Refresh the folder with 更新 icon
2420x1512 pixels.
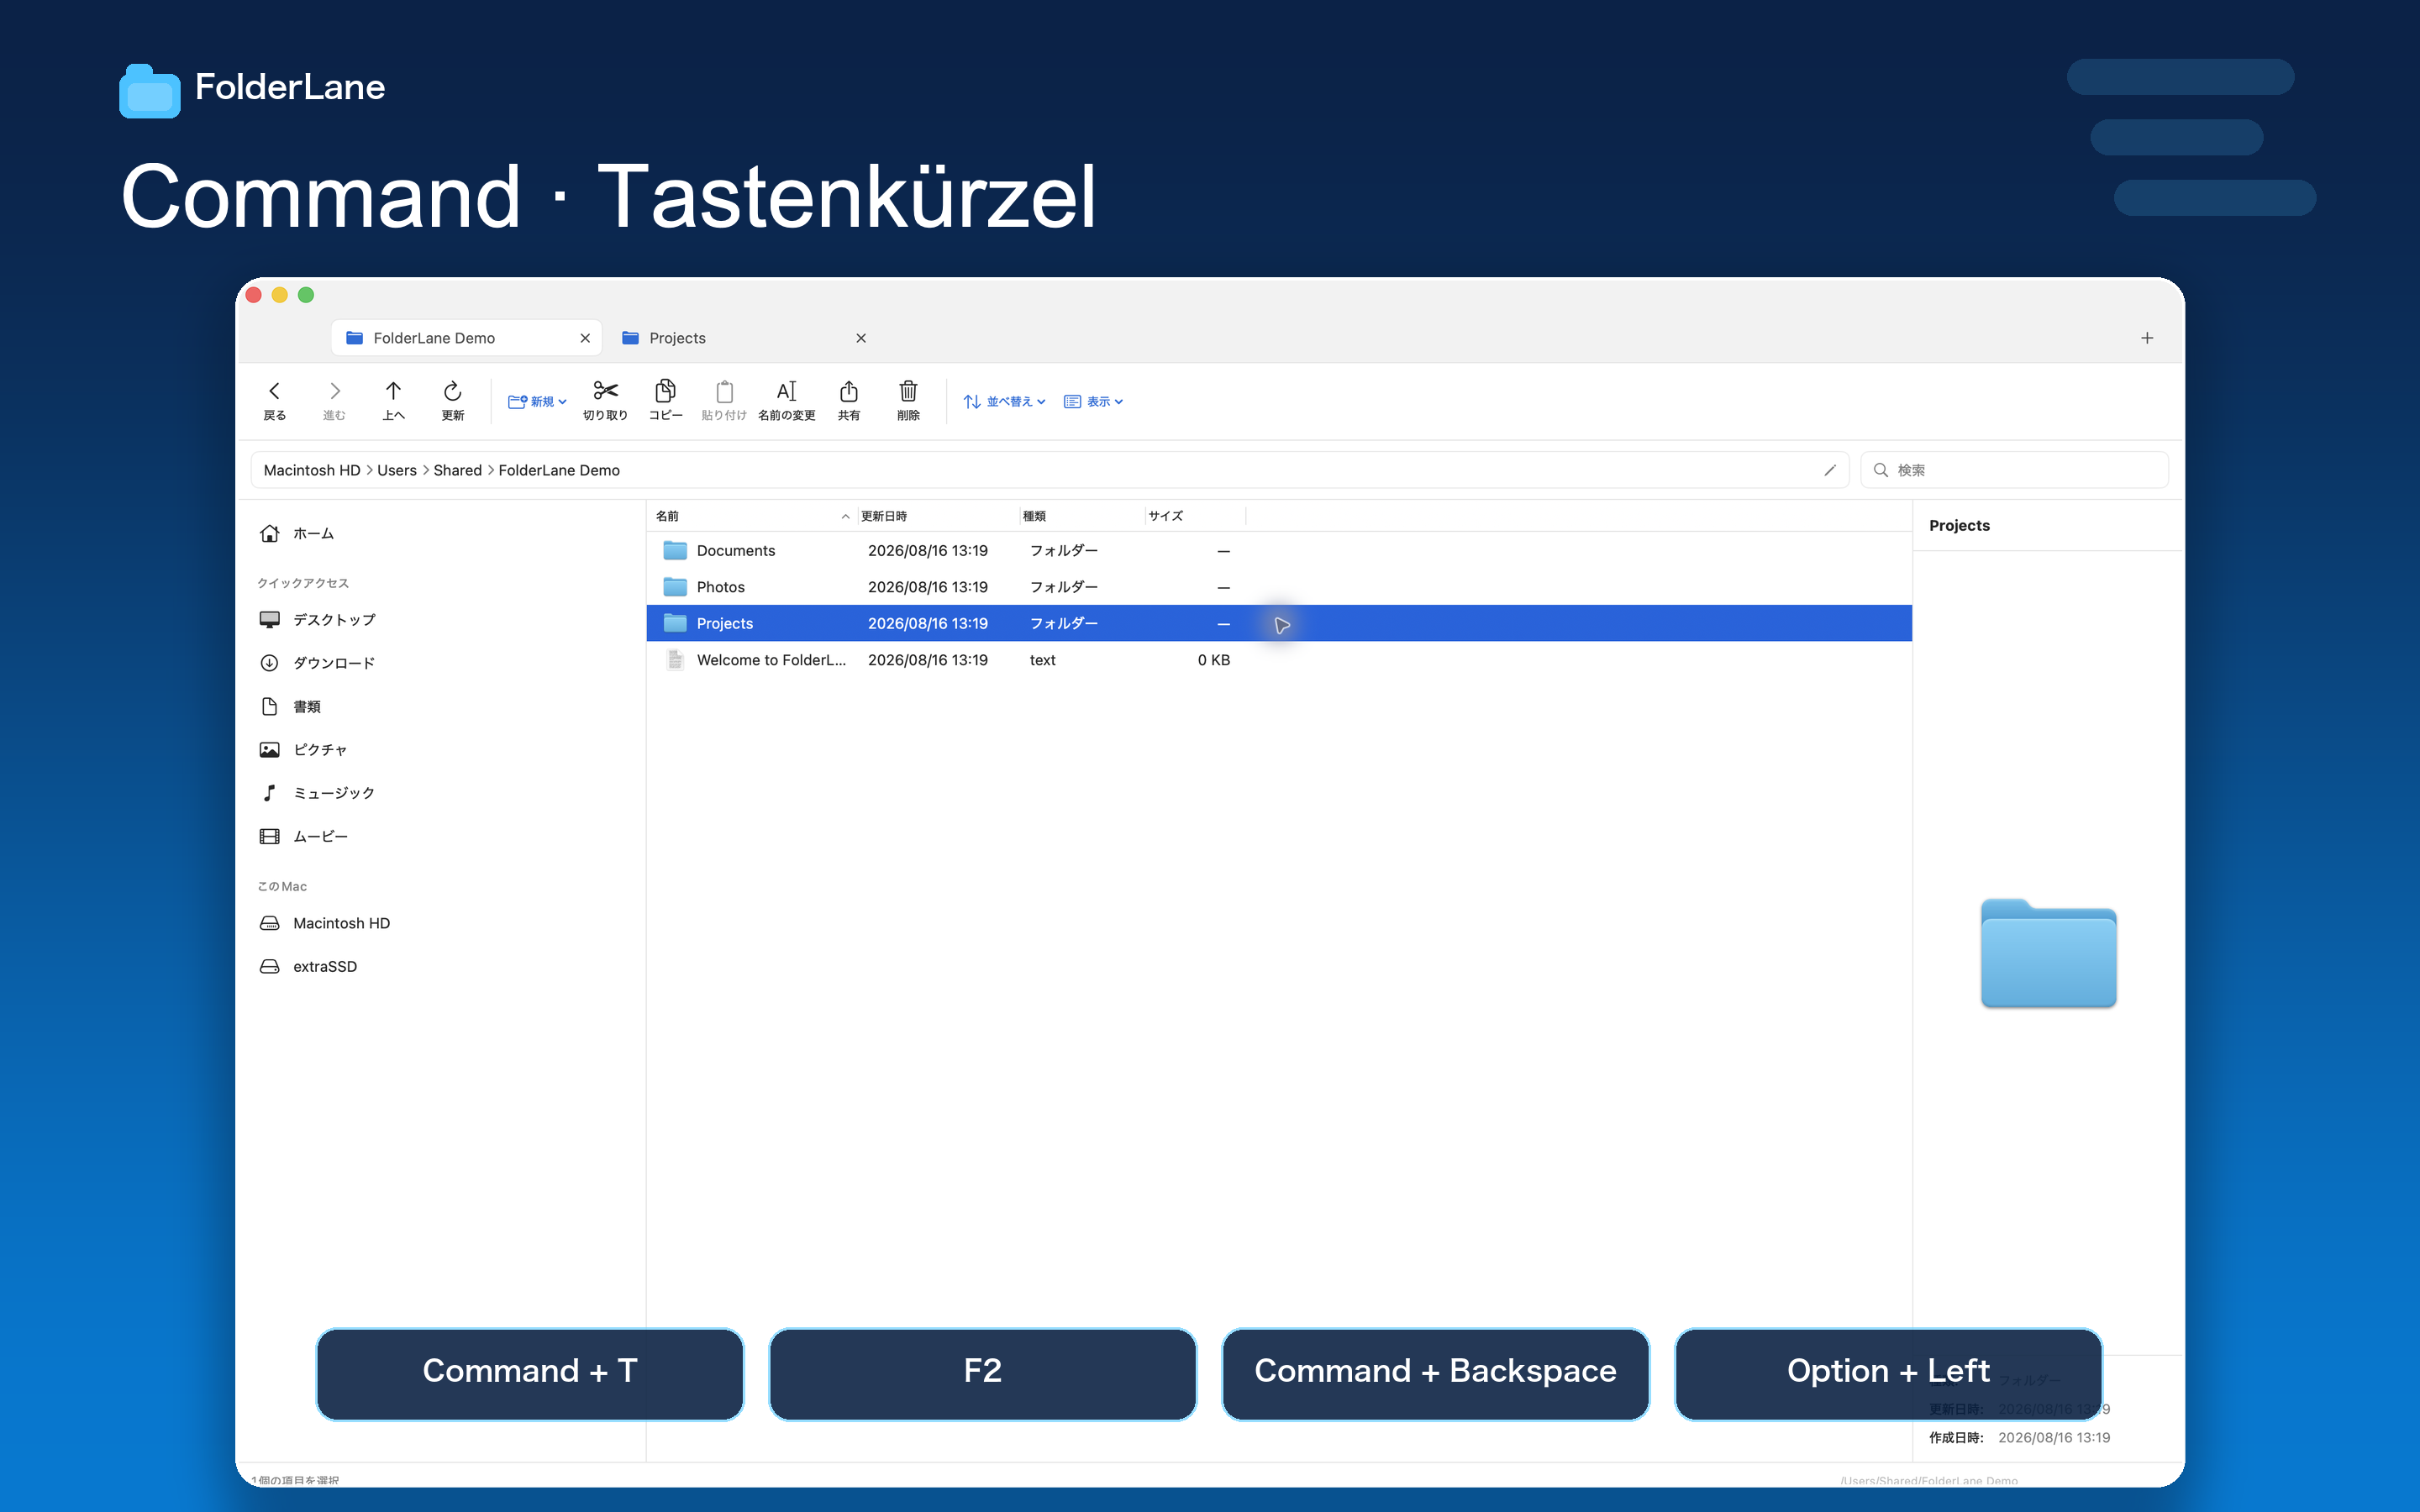(452, 391)
